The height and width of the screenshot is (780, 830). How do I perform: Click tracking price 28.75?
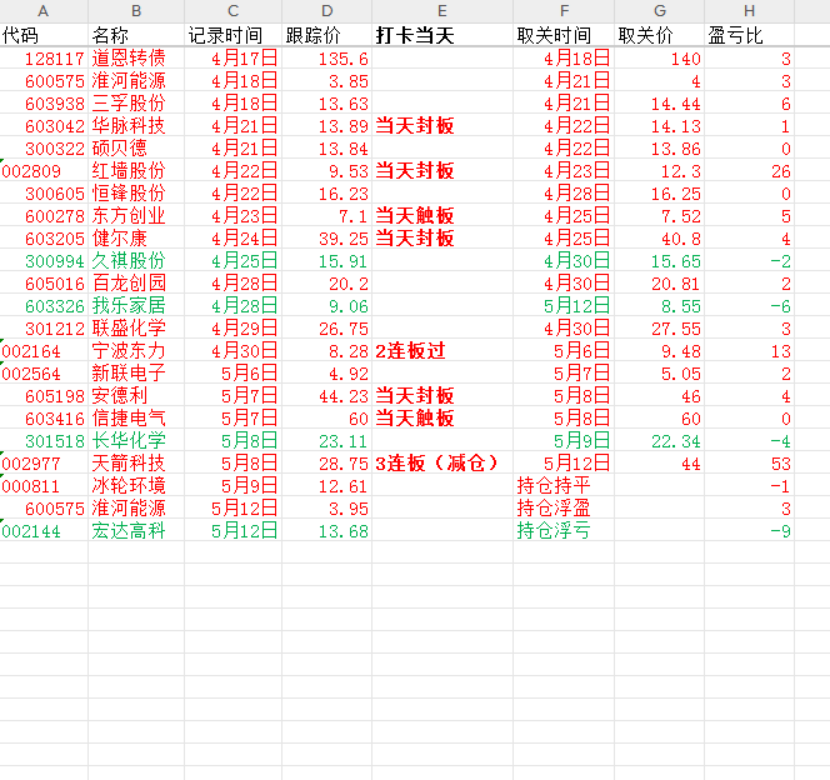pos(327,463)
